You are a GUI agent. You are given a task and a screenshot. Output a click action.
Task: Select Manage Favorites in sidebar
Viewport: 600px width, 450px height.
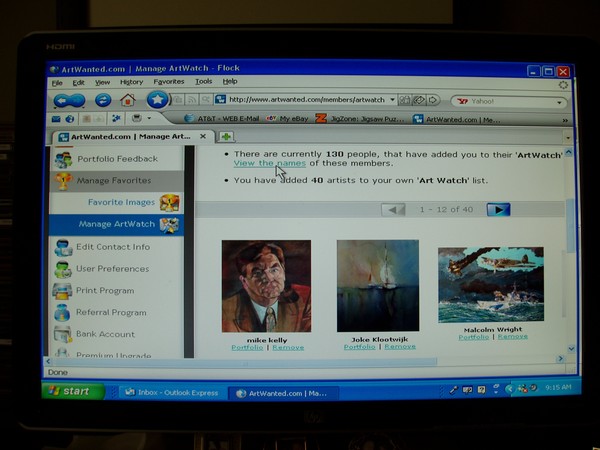117,181
